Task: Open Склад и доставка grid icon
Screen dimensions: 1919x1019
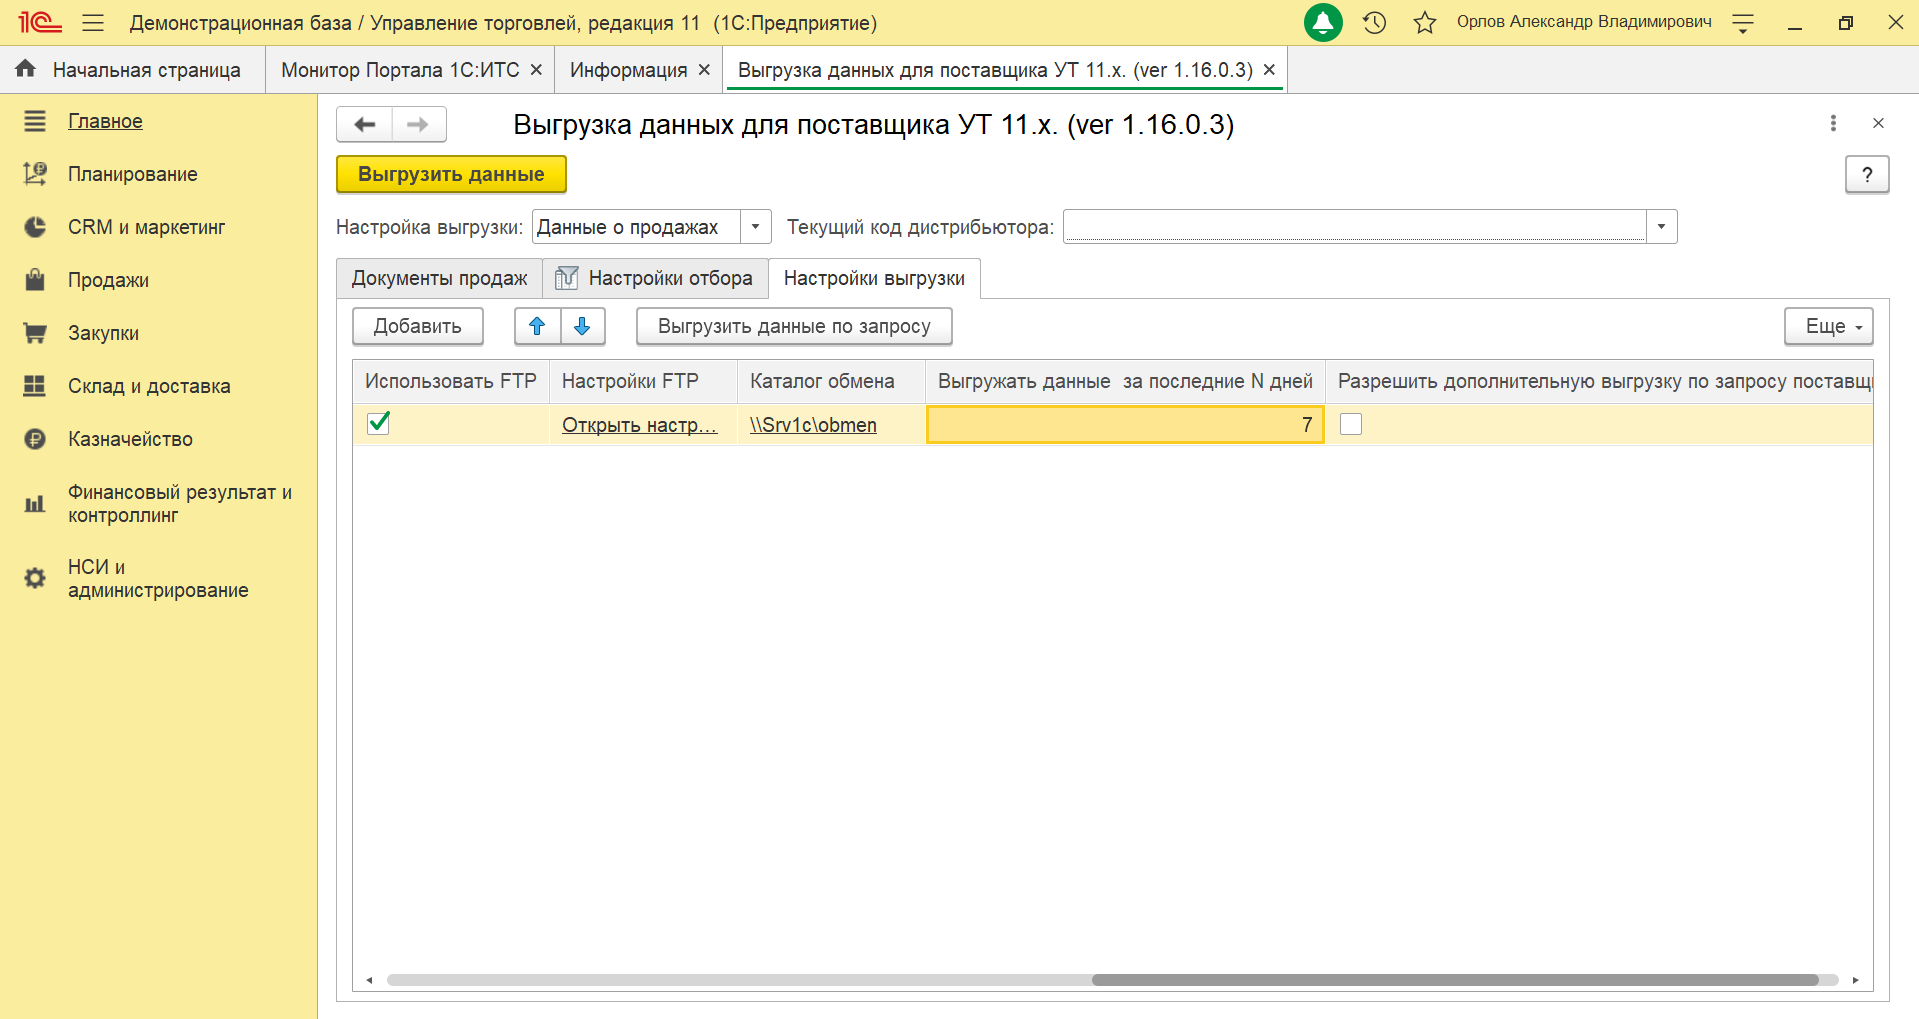Action: pos(35,386)
